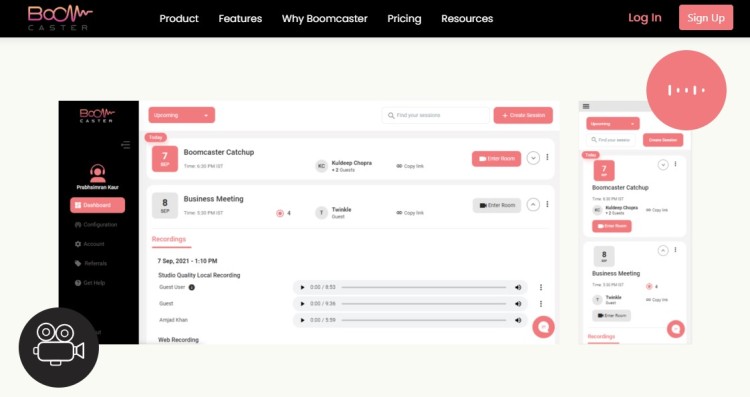Expand the Boomcaster Catchup session with its chevron in the desktop view
The image size is (750, 397).
pos(533,158)
